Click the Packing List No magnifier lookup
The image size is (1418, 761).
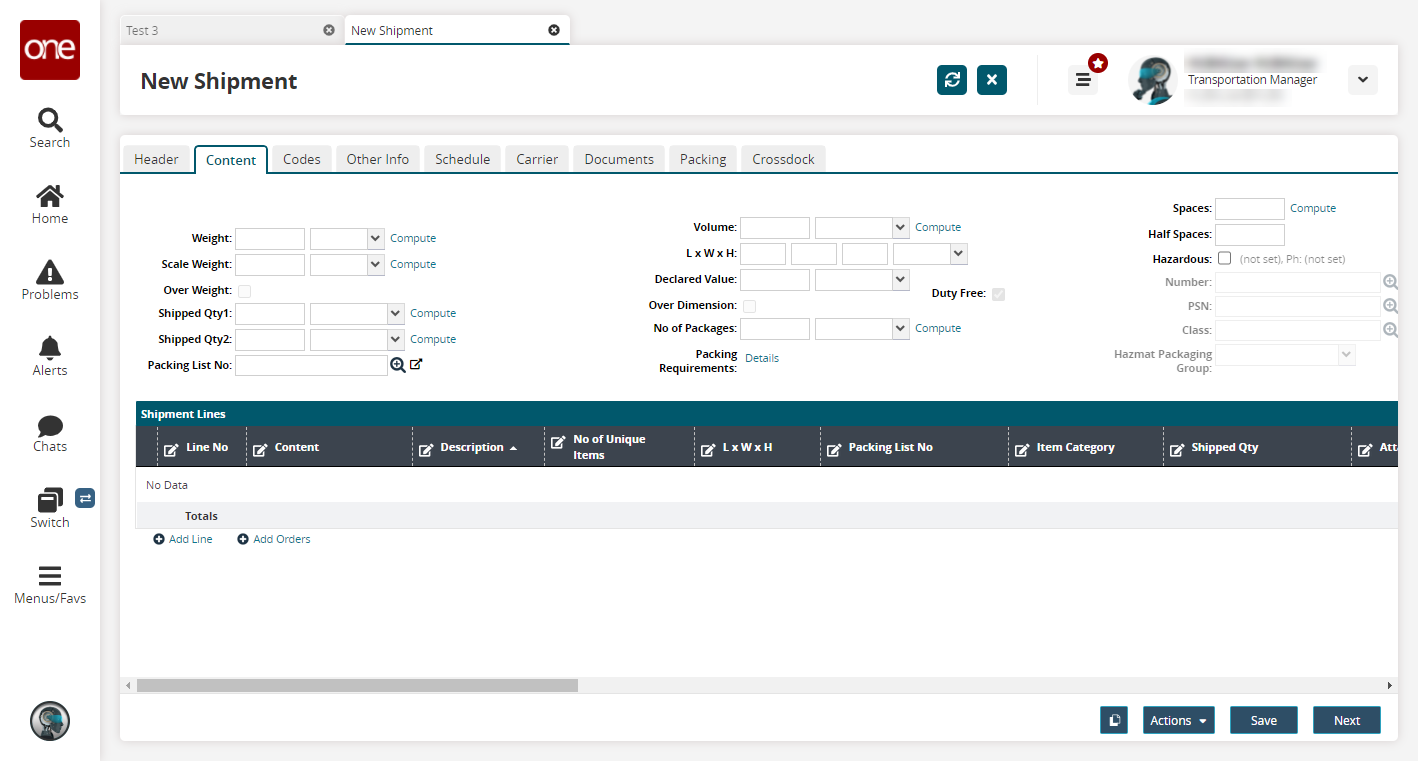(398, 365)
